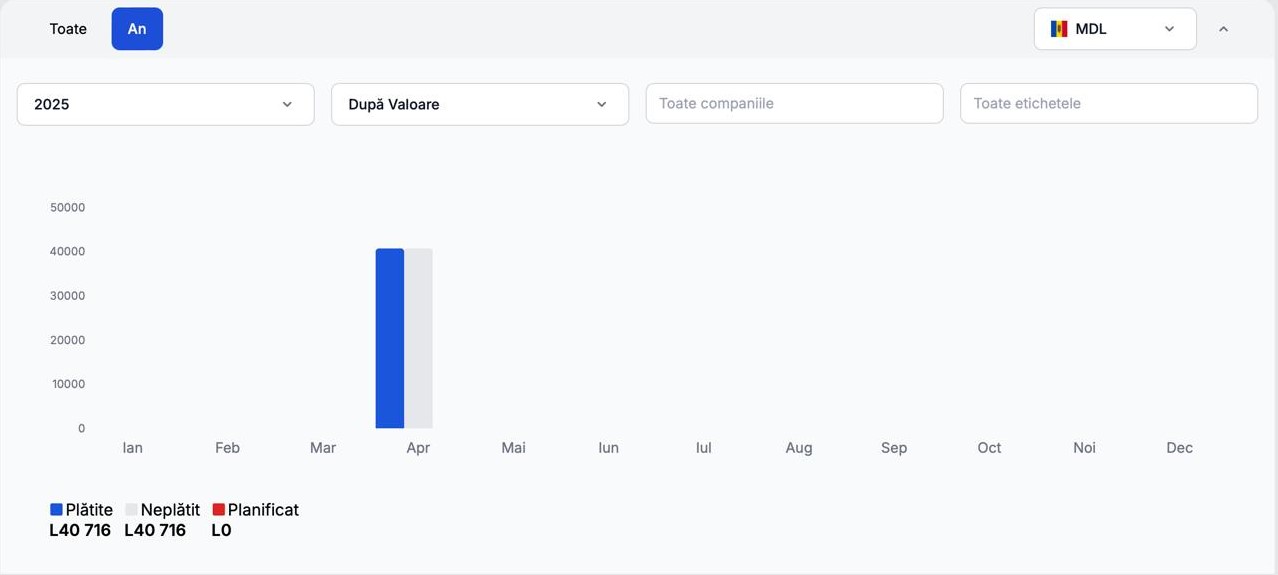Click the grey Neplătit bar for April
Viewport: 1278px width, 575px height.
click(418, 338)
